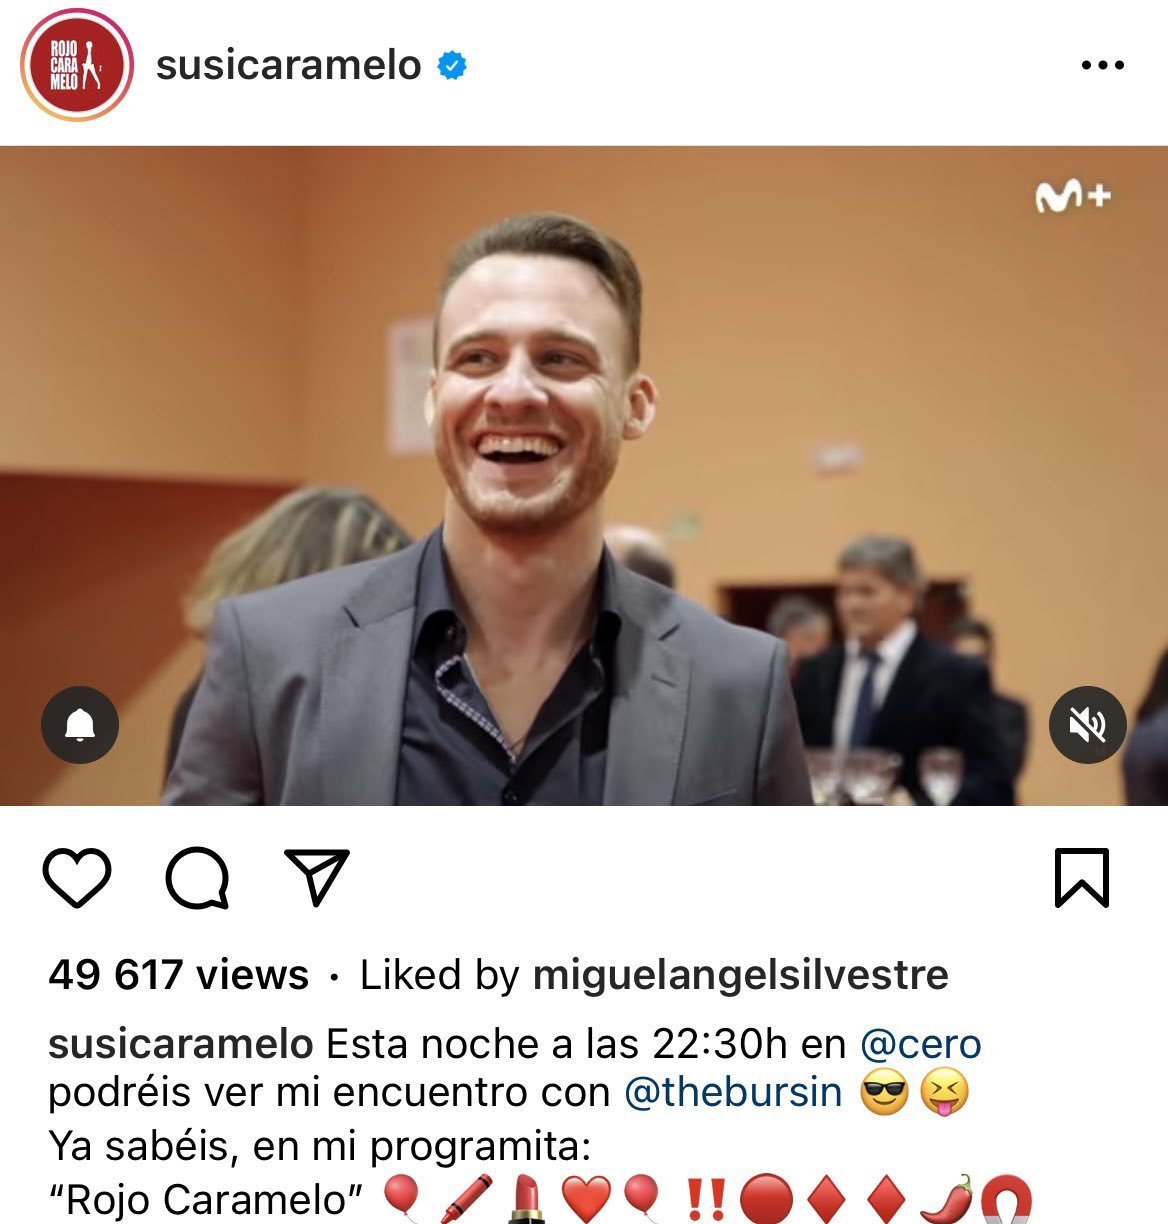Tap the video of the laughing man

[x=584, y=476]
